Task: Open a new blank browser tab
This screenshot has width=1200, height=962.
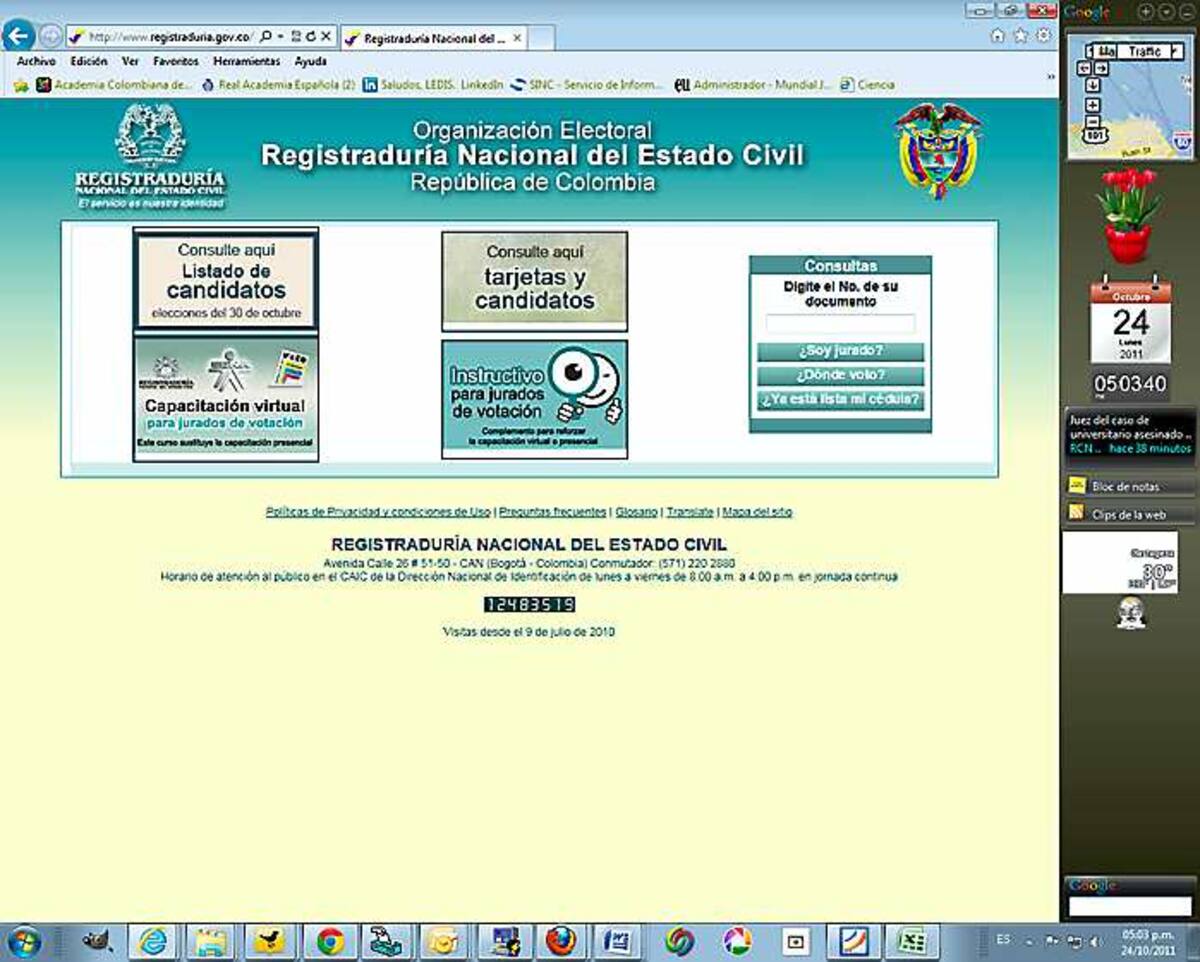Action: click(x=542, y=39)
